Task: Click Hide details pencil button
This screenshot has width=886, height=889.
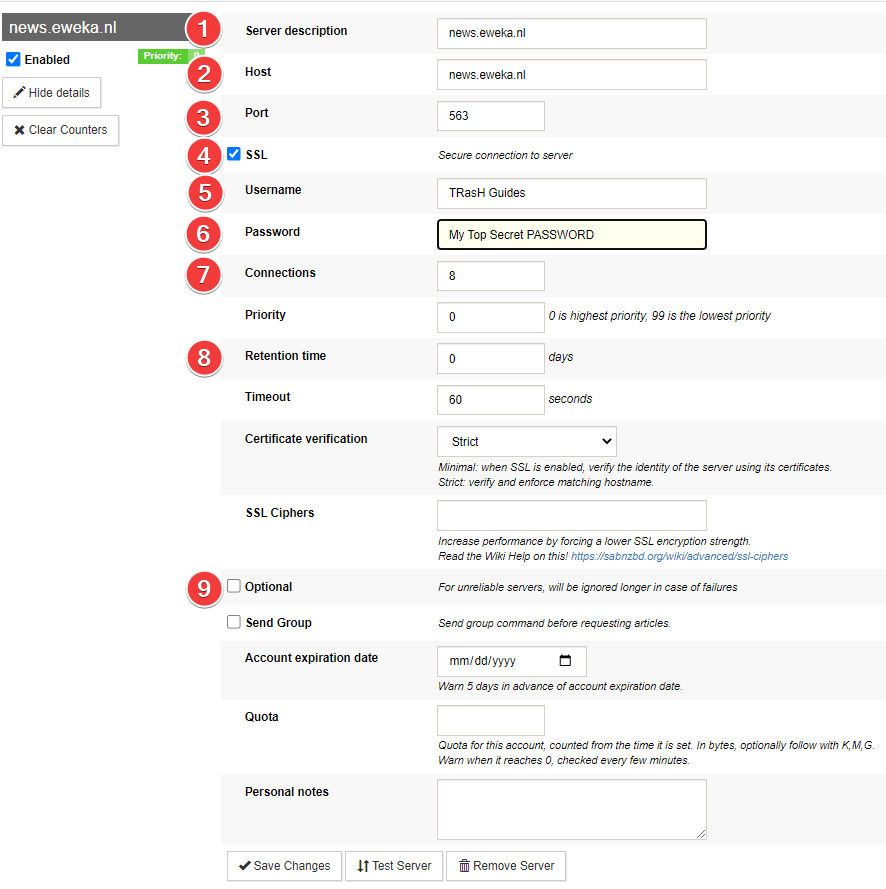Action: pos(52,93)
